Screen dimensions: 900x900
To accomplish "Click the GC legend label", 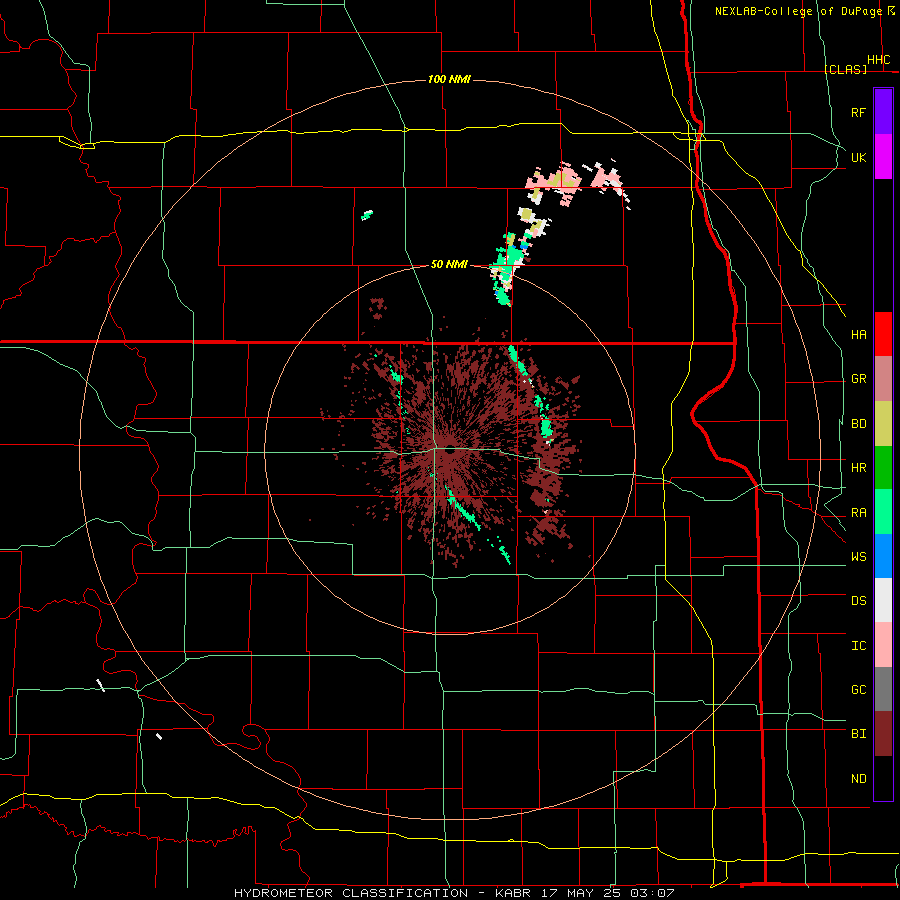I will click(x=858, y=690).
